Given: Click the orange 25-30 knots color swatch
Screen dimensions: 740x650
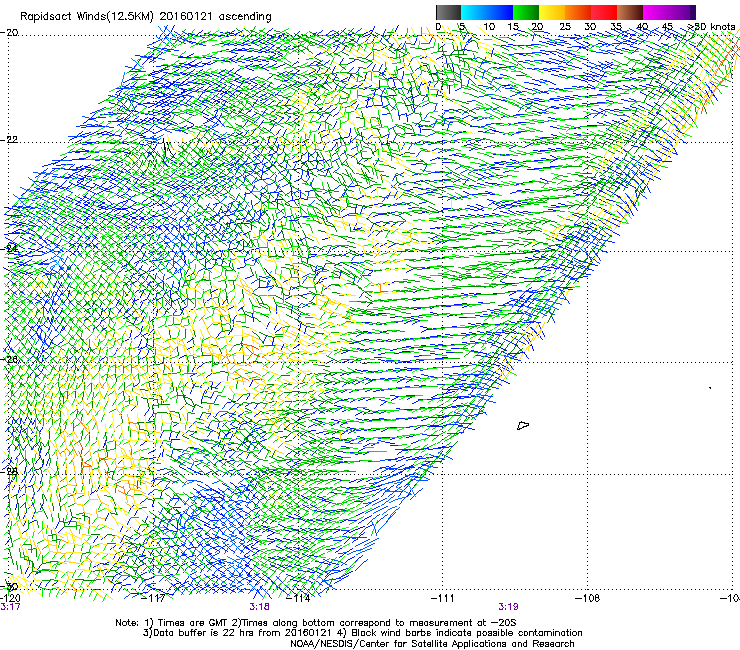Looking at the screenshot, I should [578, 12].
